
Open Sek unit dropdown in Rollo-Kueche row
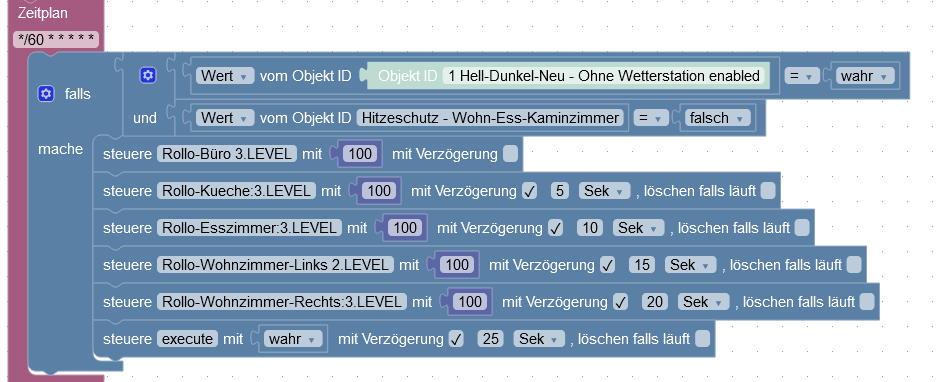(605, 191)
